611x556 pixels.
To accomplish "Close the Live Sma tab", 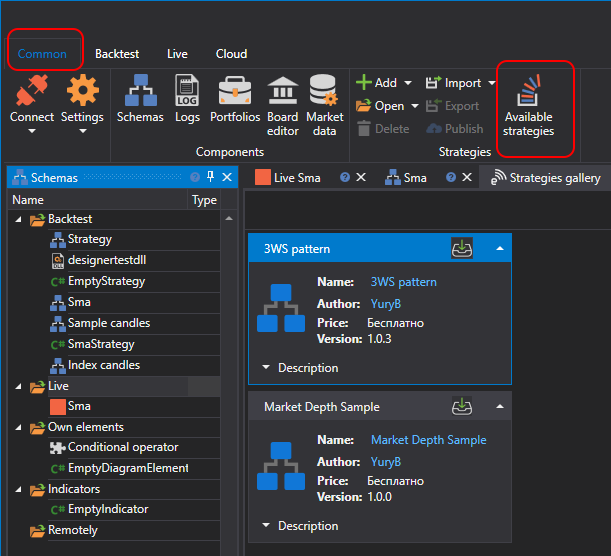I will click(361, 177).
